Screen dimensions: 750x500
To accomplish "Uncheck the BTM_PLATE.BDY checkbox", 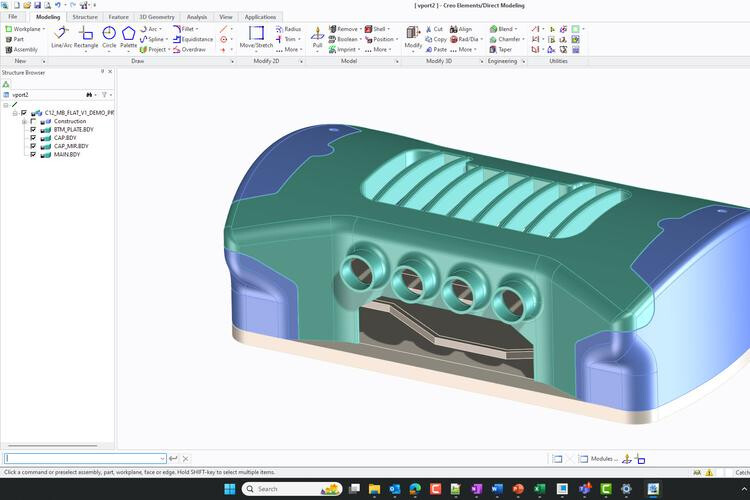I will 33,129.
